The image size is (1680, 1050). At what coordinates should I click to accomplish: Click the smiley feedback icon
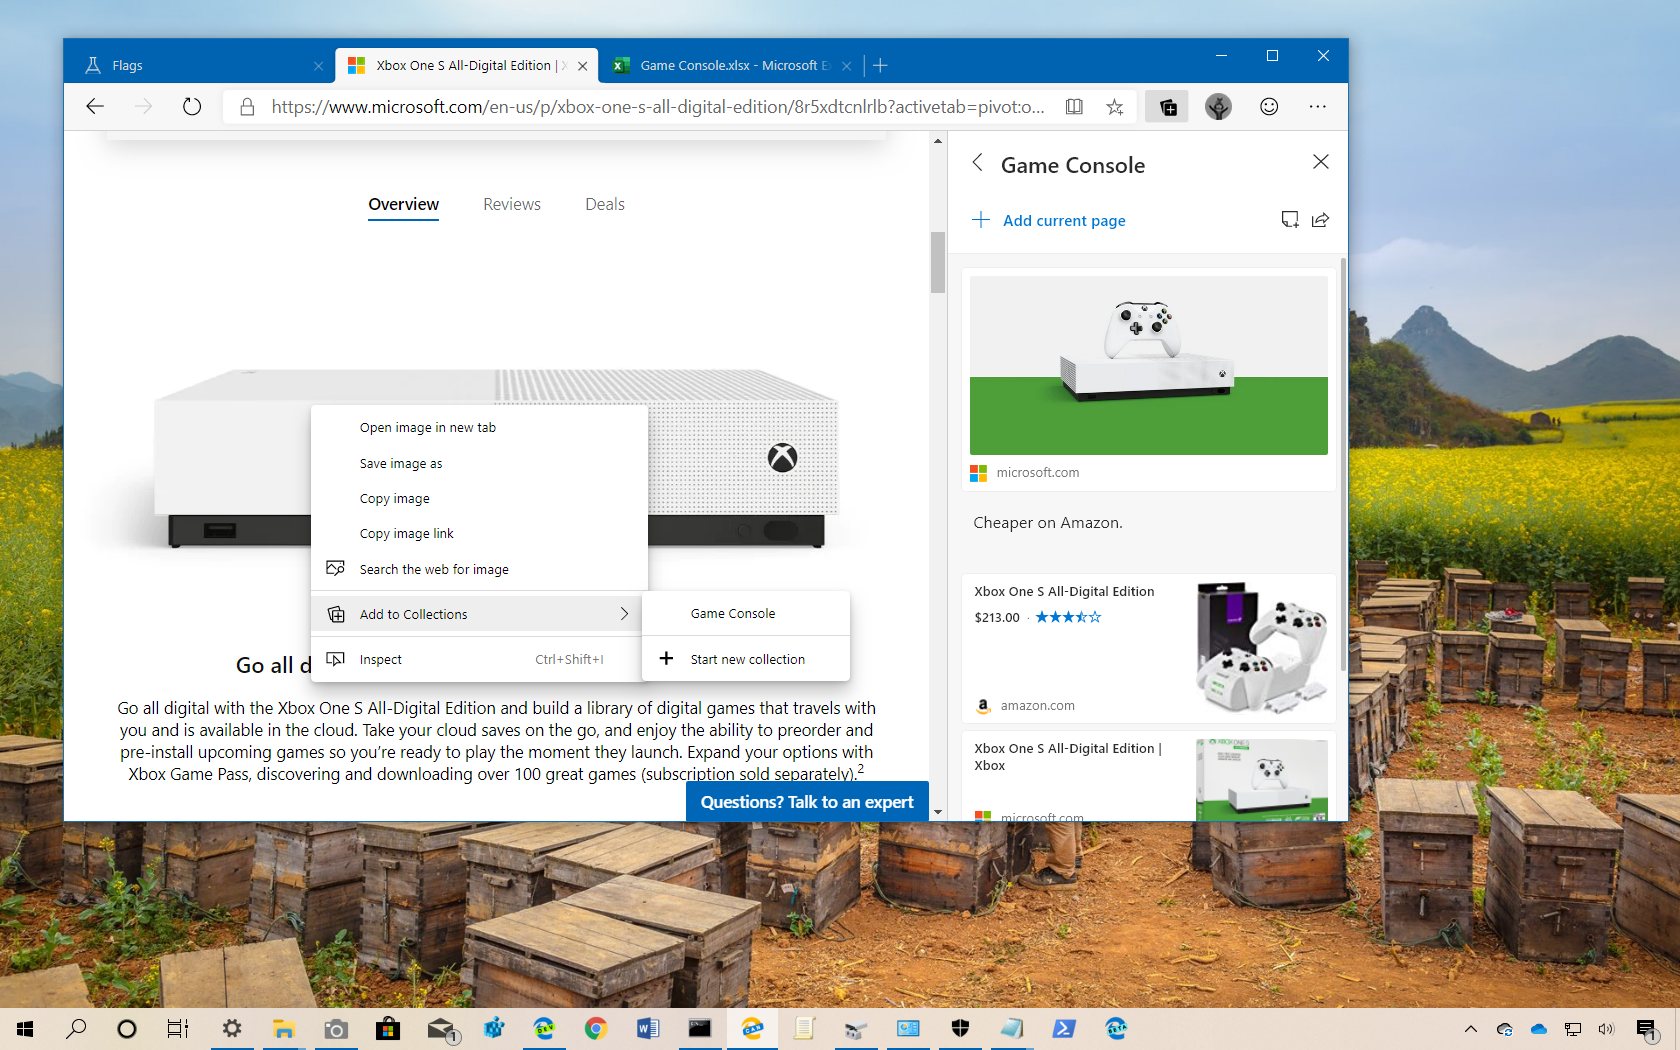click(x=1269, y=107)
